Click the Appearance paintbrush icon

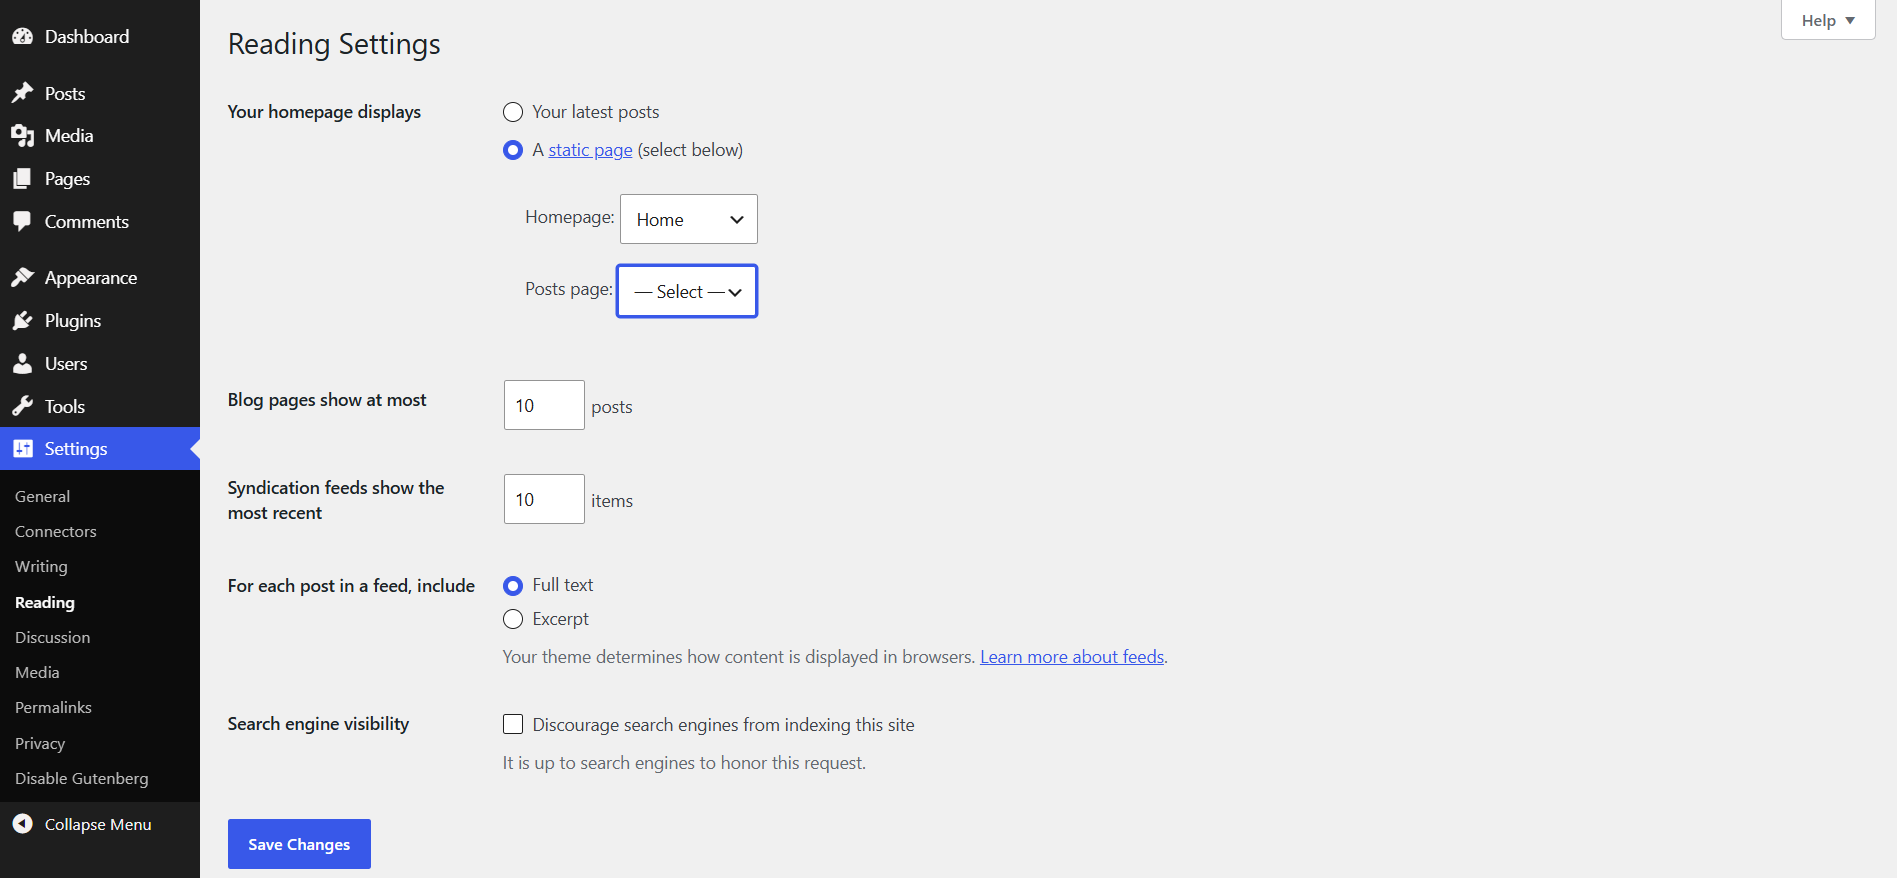click(x=22, y=278)
